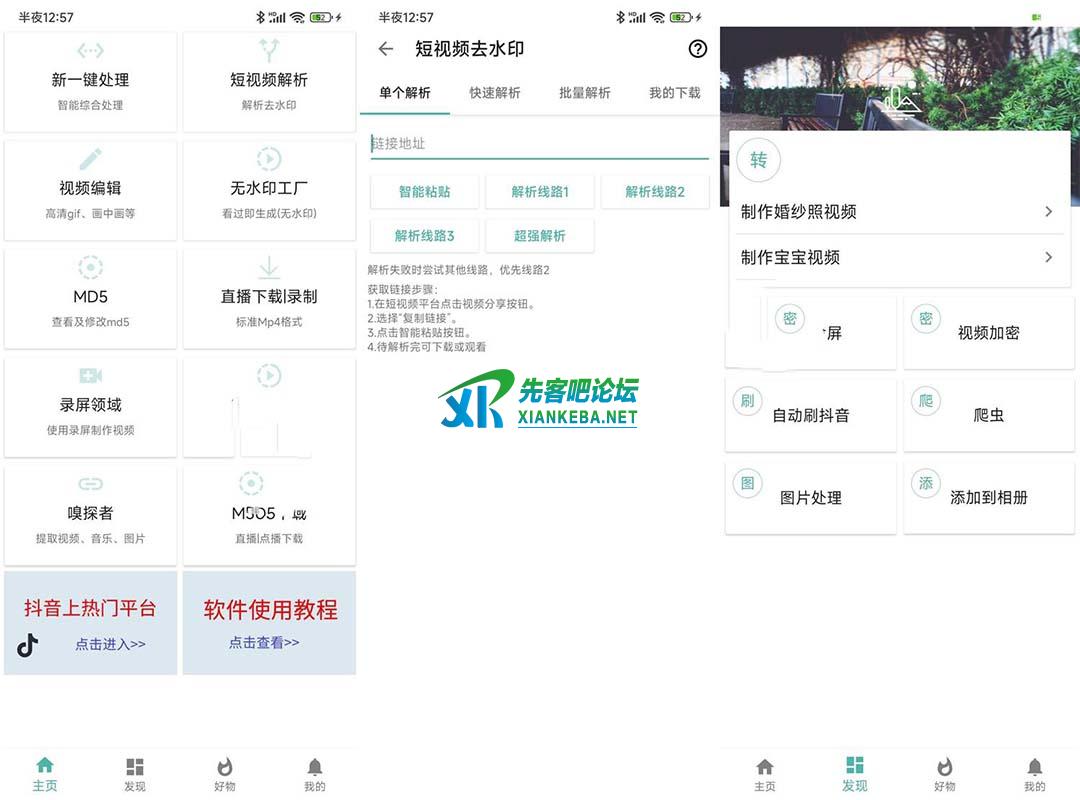Expand 制作婚纱照视频 with chevron arrow

point(1048,212)
